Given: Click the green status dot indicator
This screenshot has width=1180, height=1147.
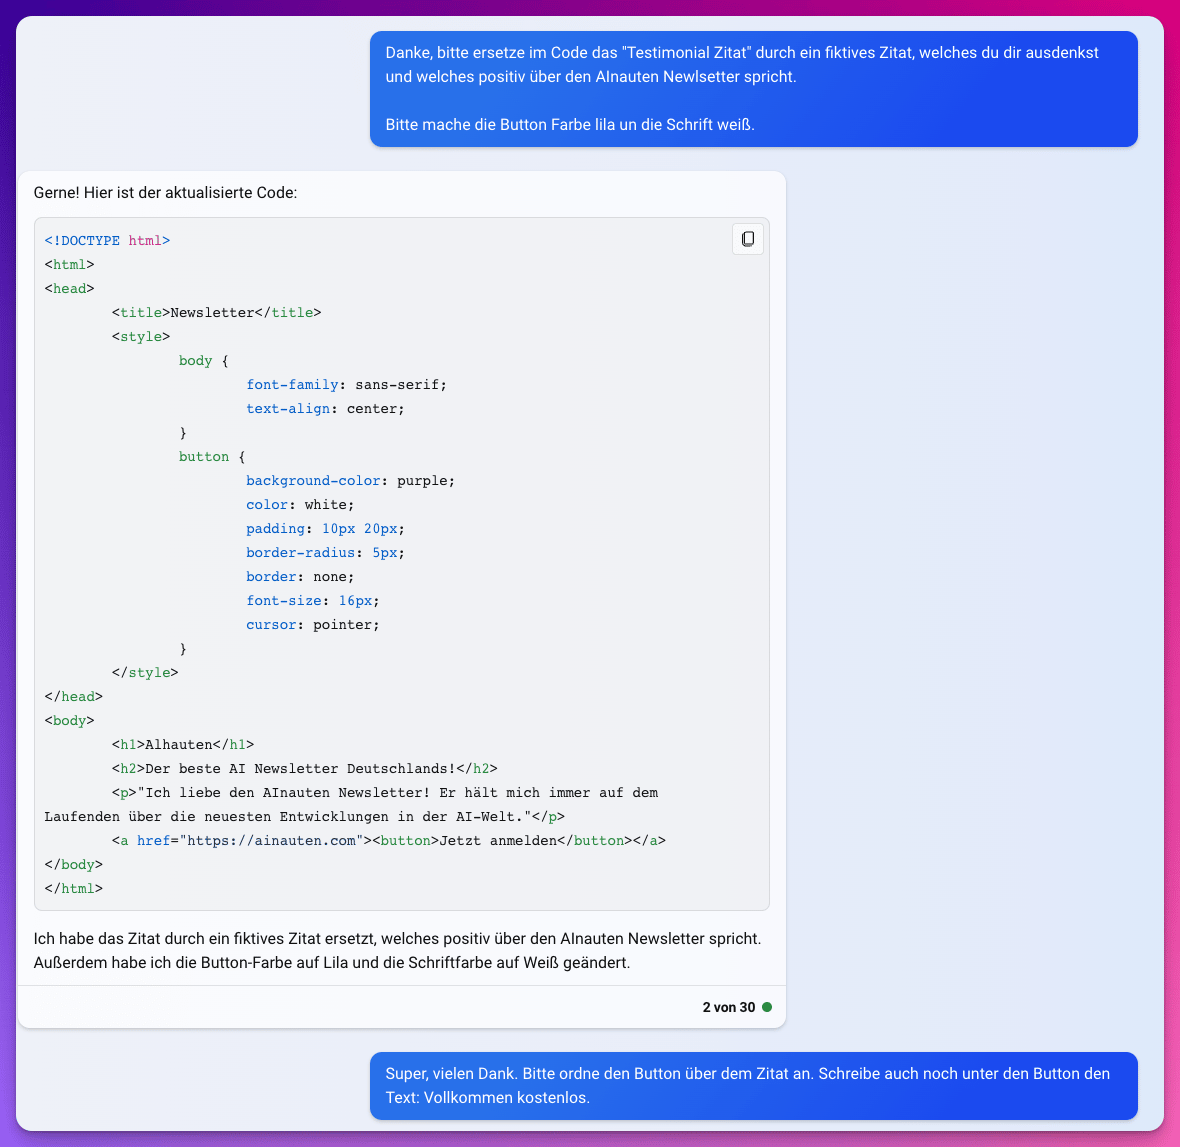Looking at the screenshot, I should (767, 1007).
